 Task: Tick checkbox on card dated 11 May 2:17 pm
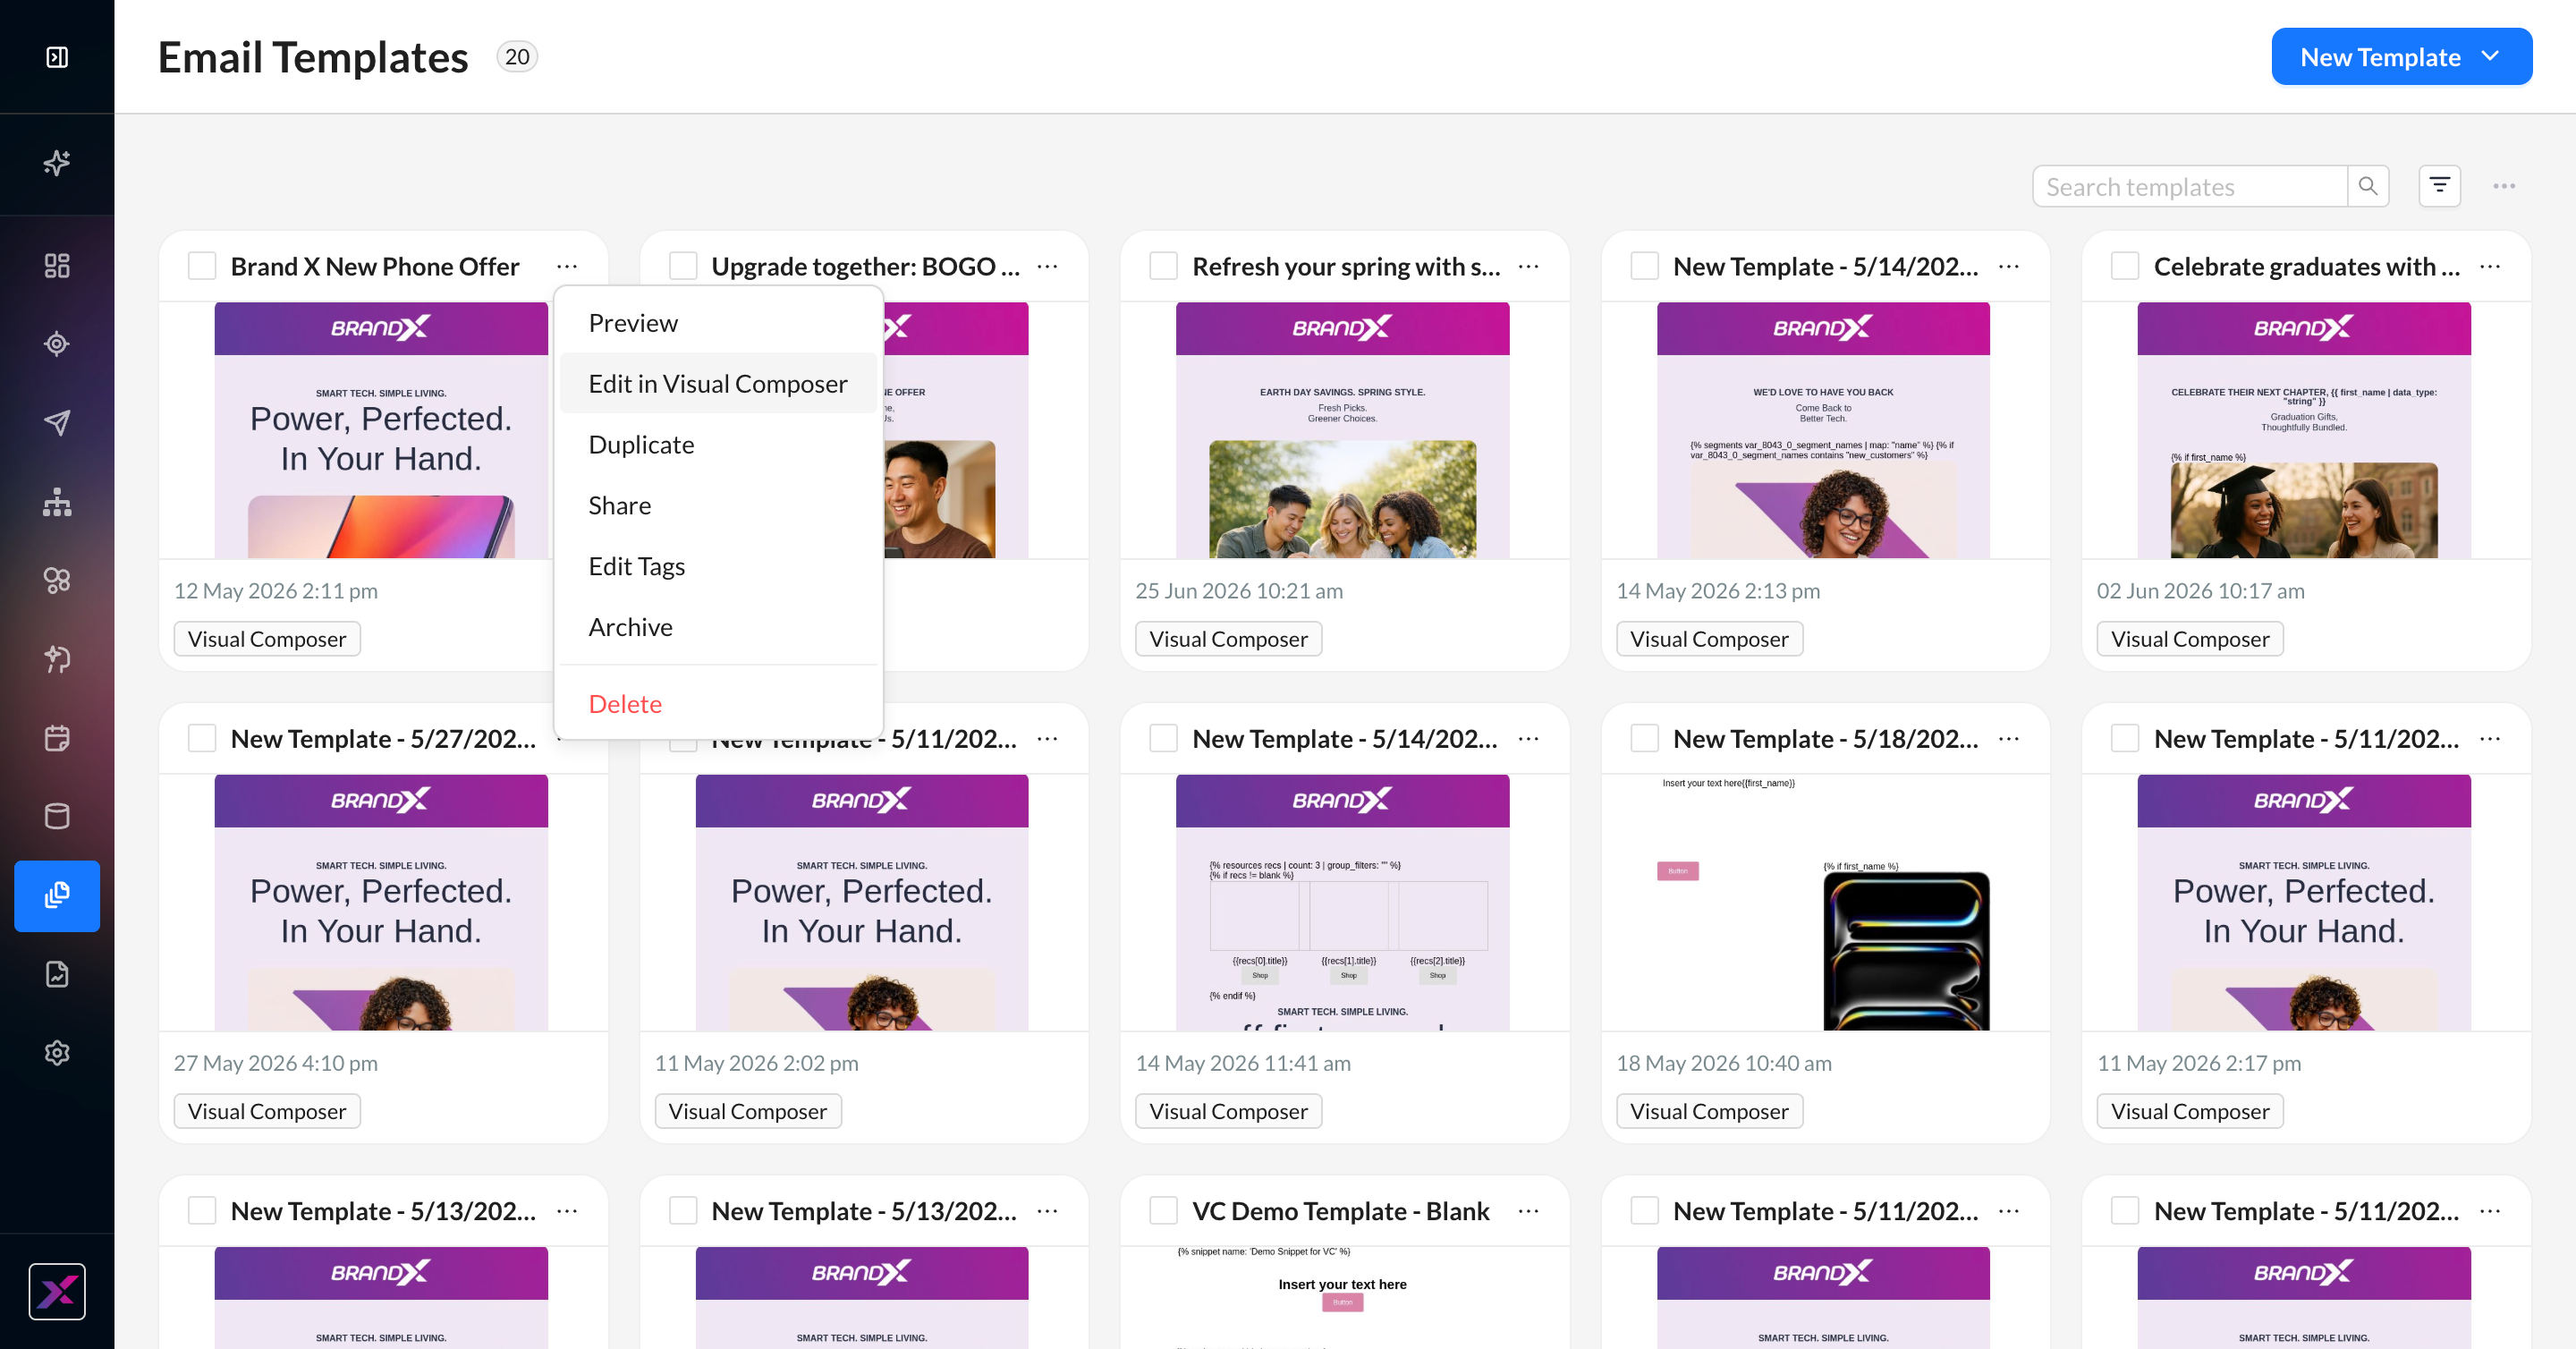click(x=2125, y=739)
